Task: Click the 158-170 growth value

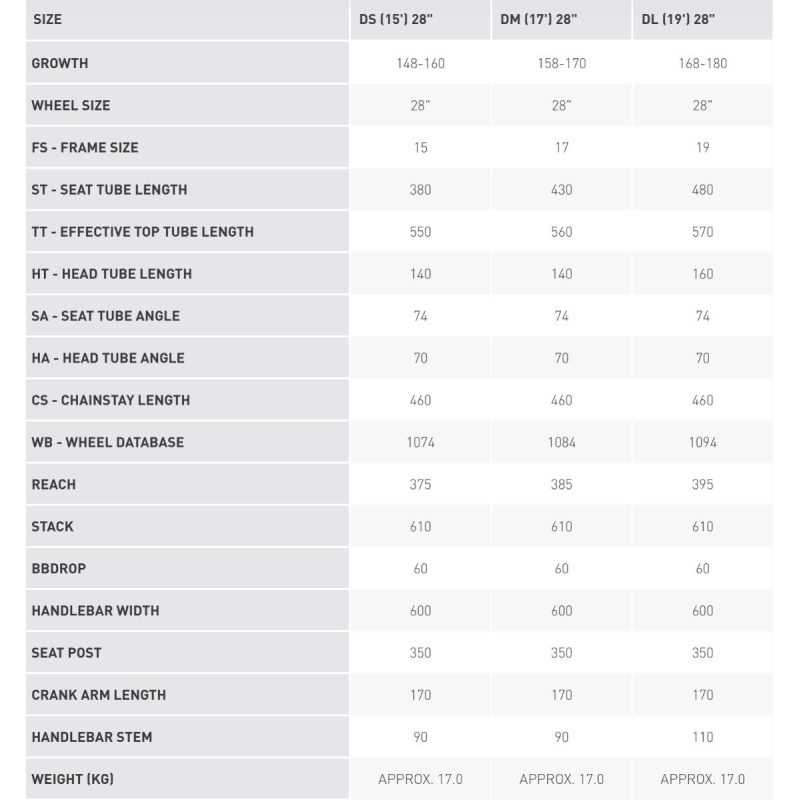Action: tap(562, 63)
